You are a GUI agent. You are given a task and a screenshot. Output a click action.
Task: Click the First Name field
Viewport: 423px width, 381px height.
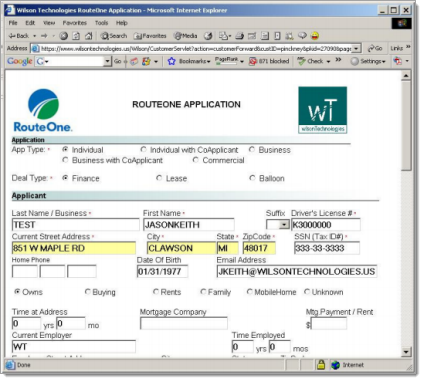coord(189,225)
